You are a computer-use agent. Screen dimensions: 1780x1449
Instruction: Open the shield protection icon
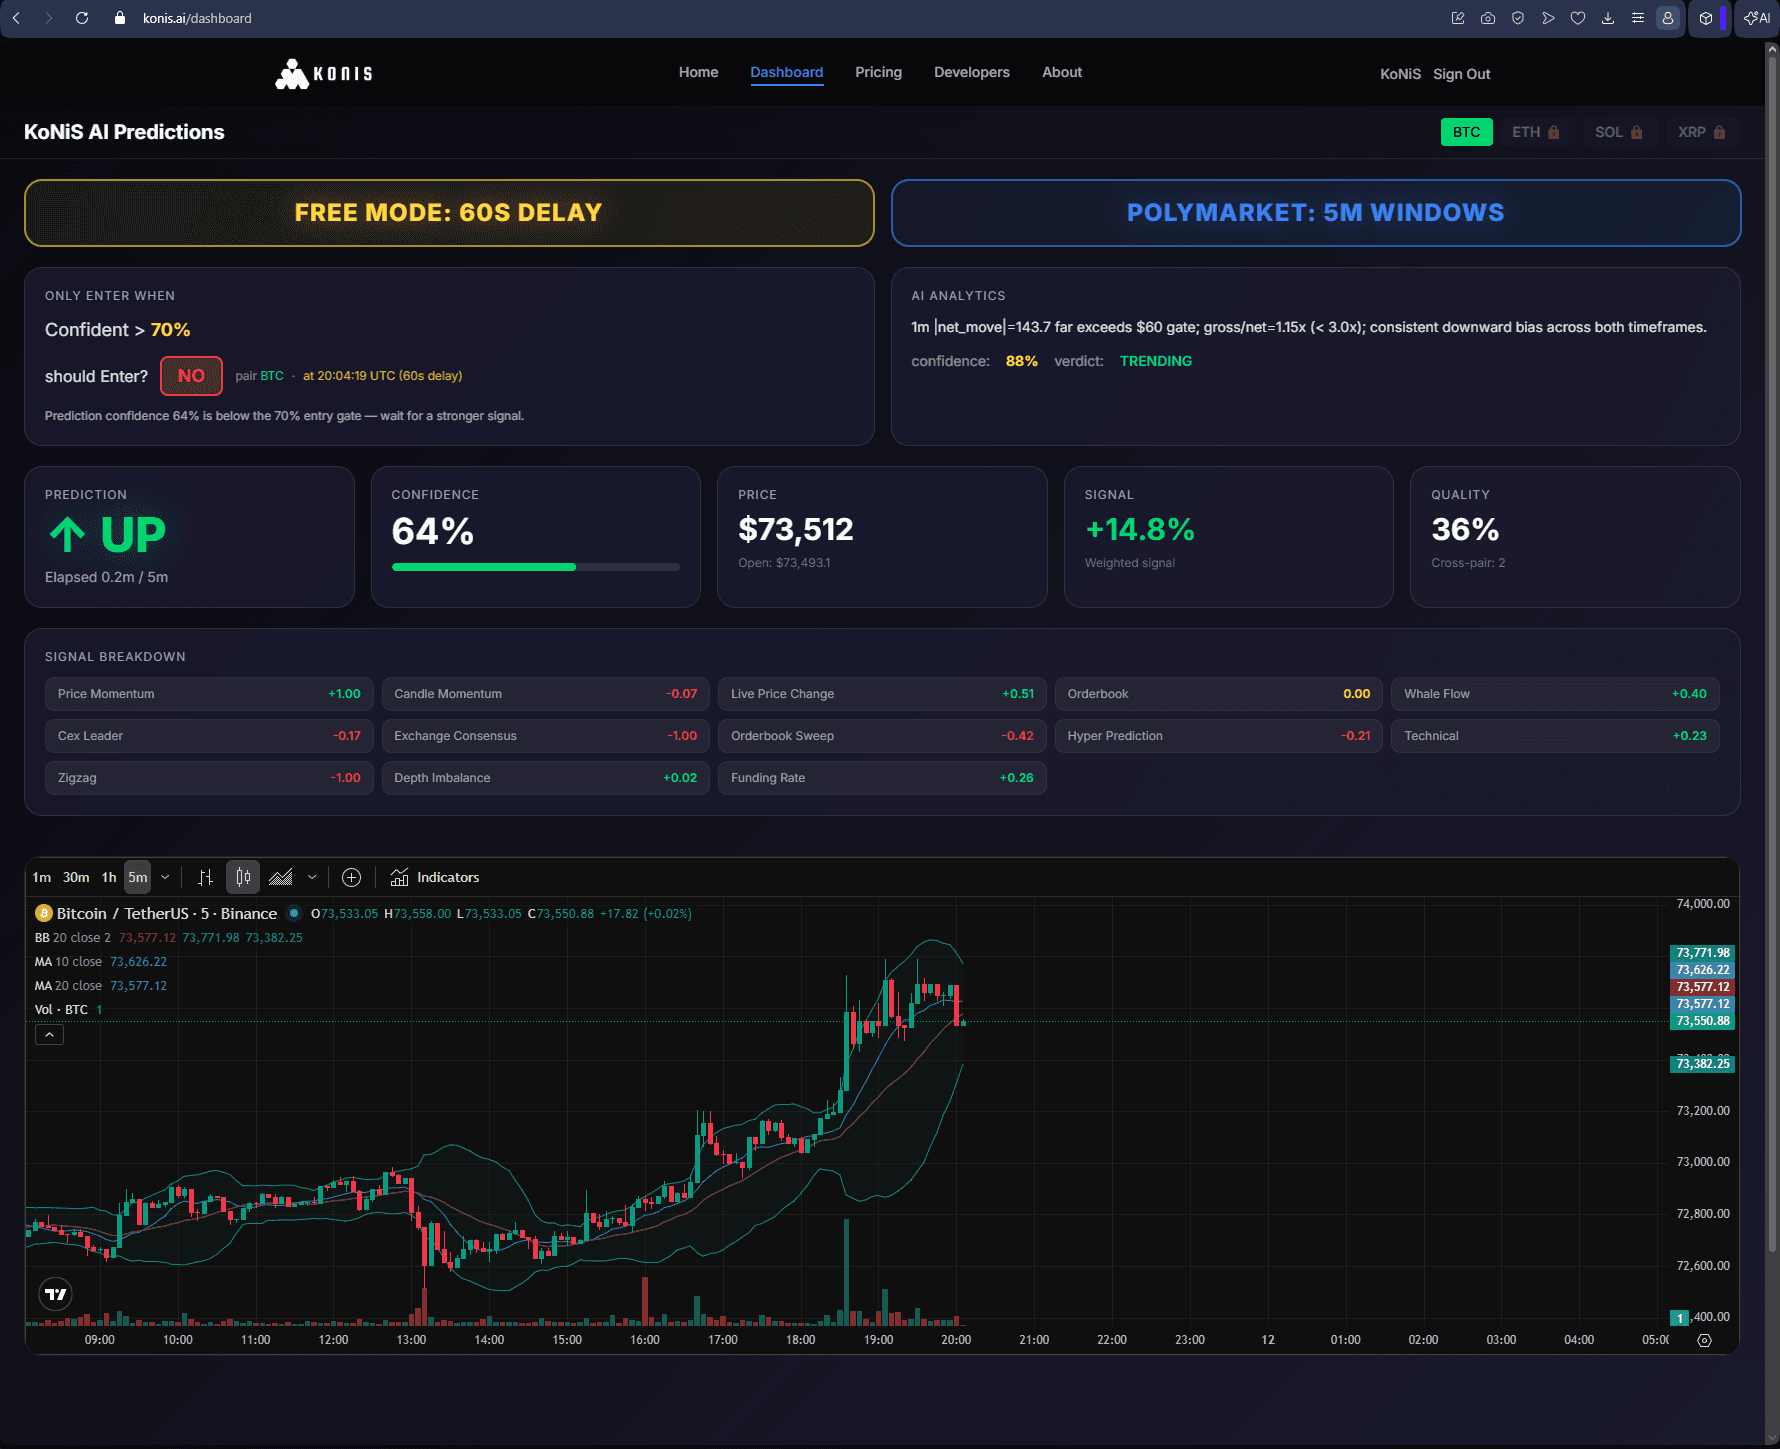coord(1518,18)
